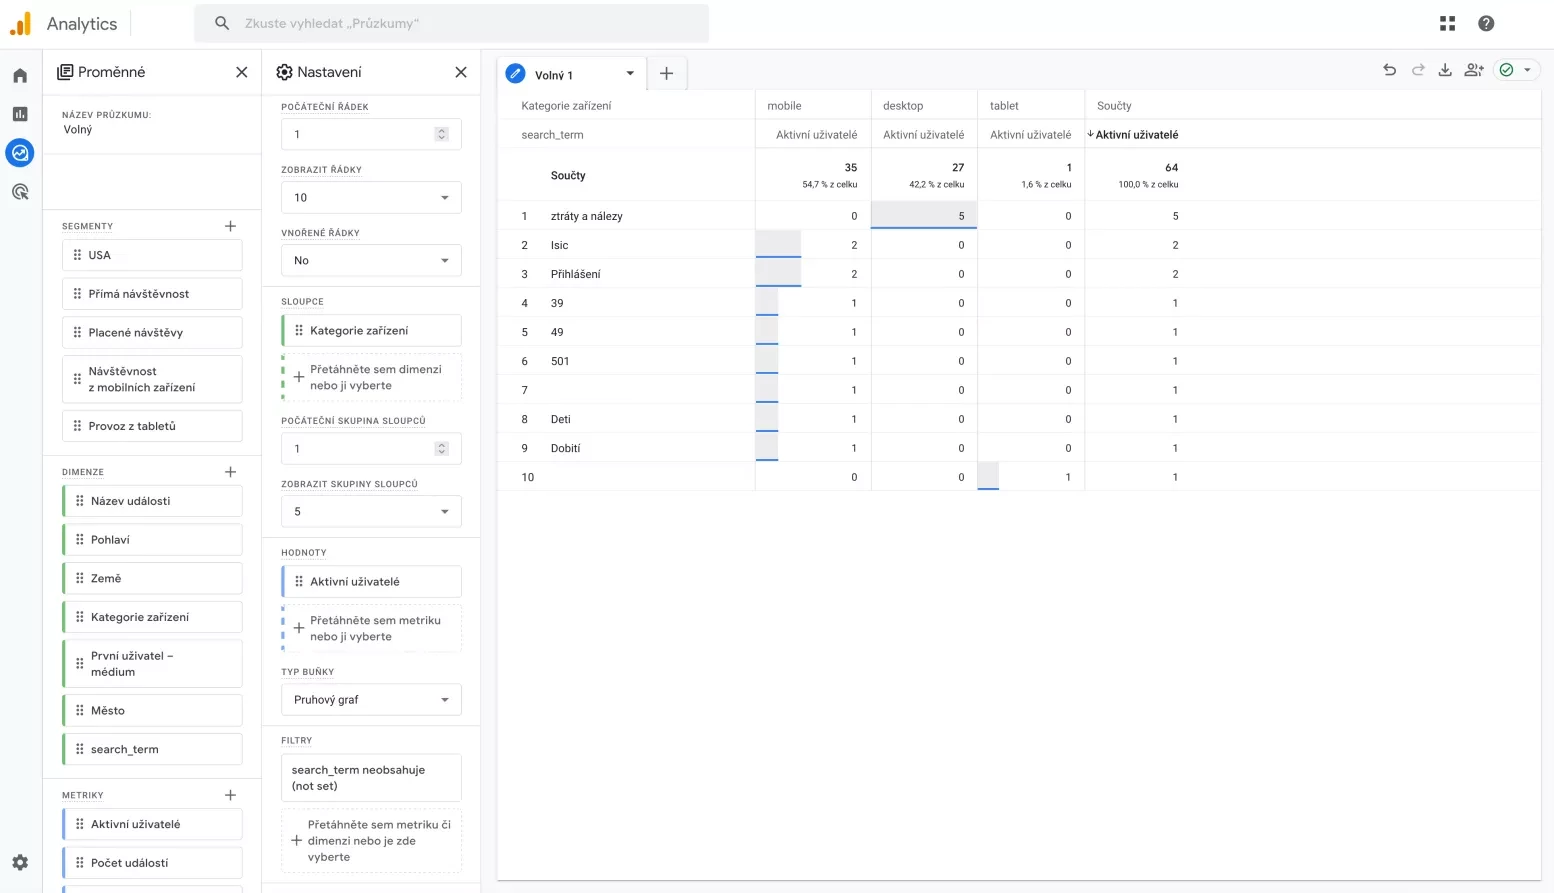Select the Volný 1 tab
Image resolution: width=1554 pixels, height=893 pixels.
click(x=554, y=75)
